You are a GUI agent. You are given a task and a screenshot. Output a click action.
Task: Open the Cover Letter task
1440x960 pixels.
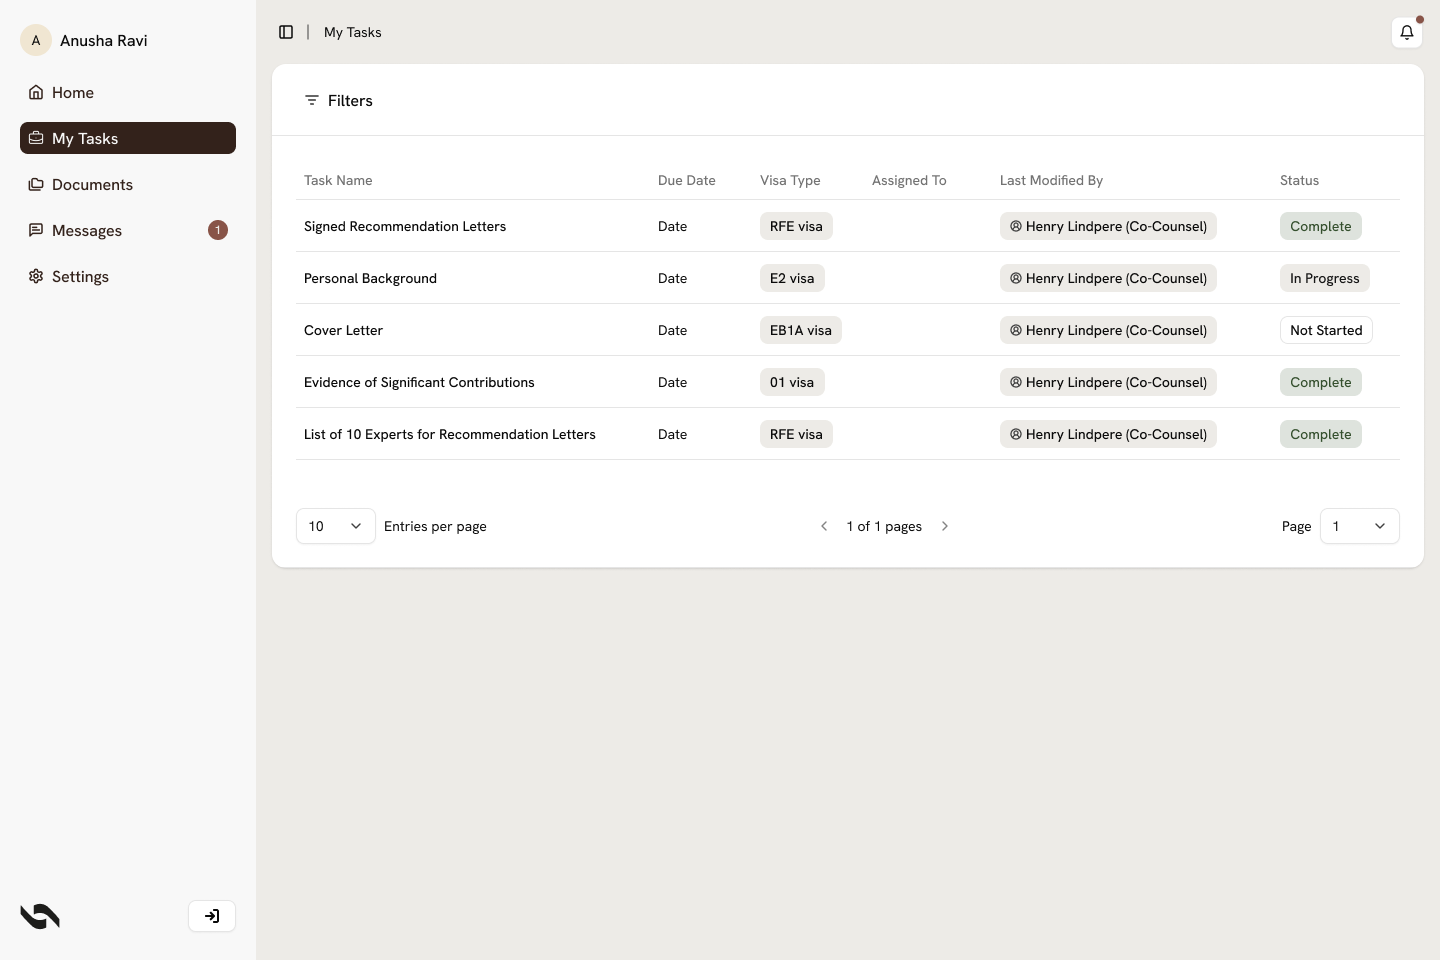[x=343, y=330]
